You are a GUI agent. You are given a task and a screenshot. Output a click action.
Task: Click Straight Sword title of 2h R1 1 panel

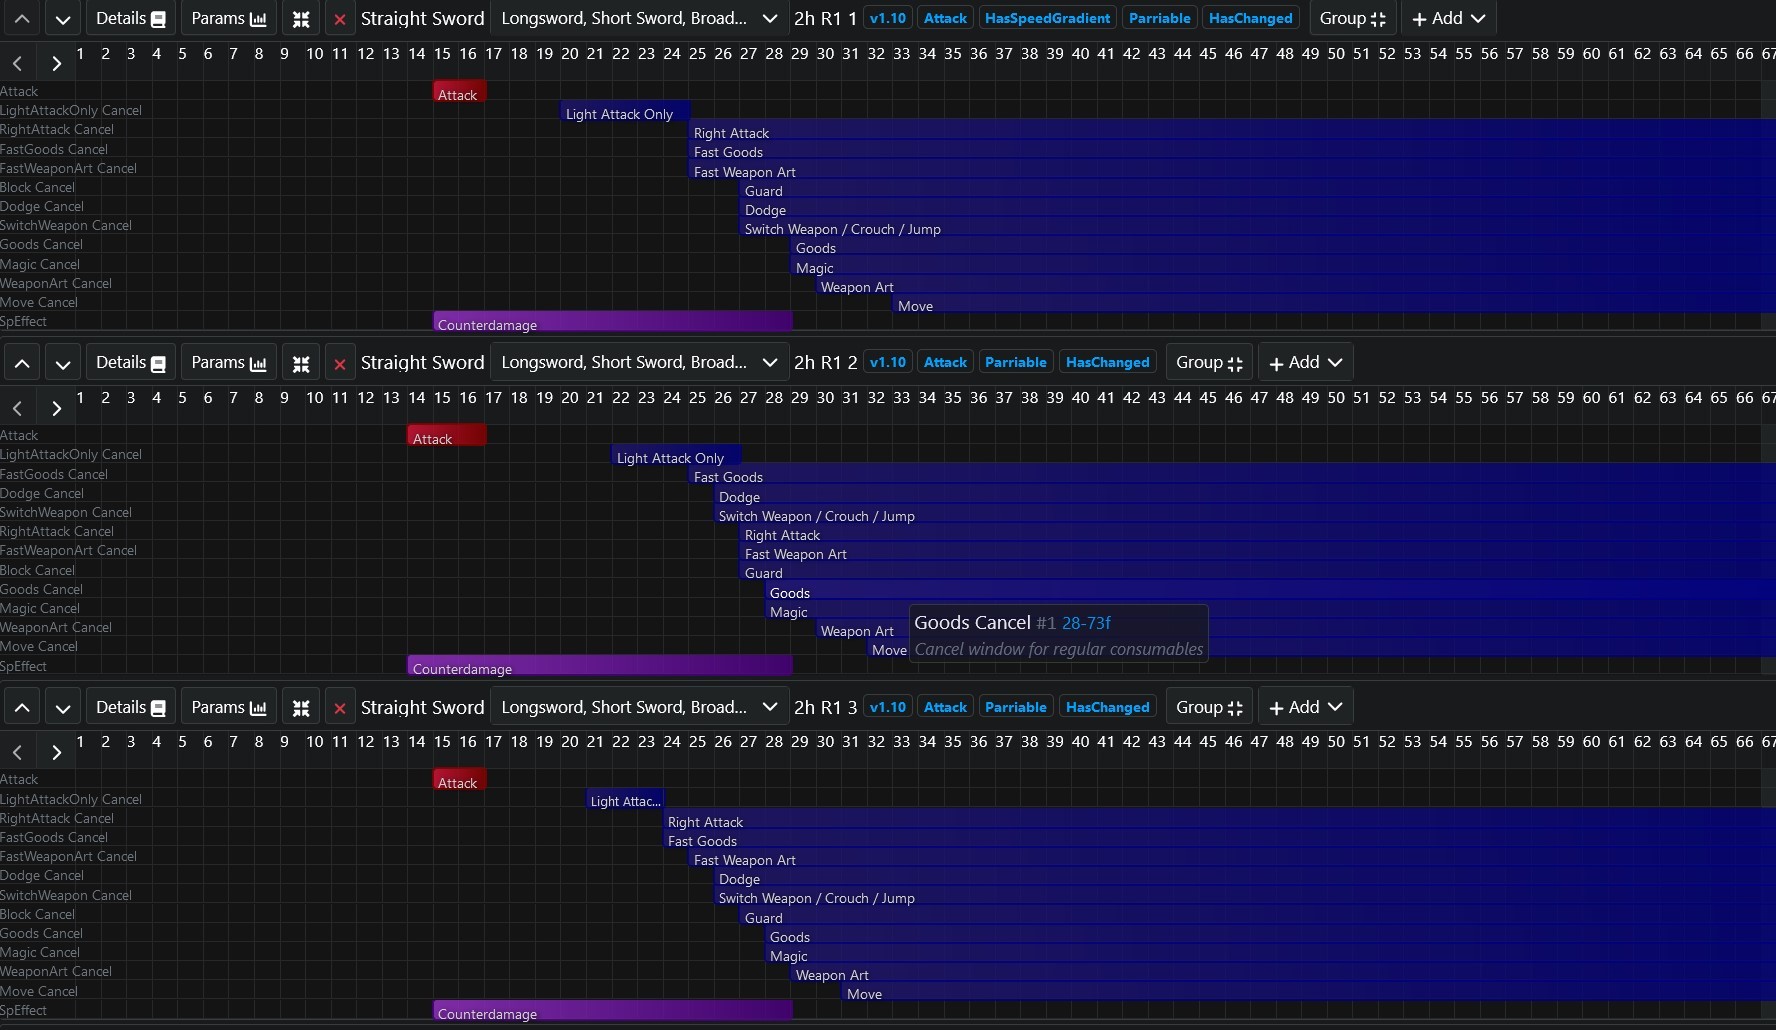coord(422,19)
